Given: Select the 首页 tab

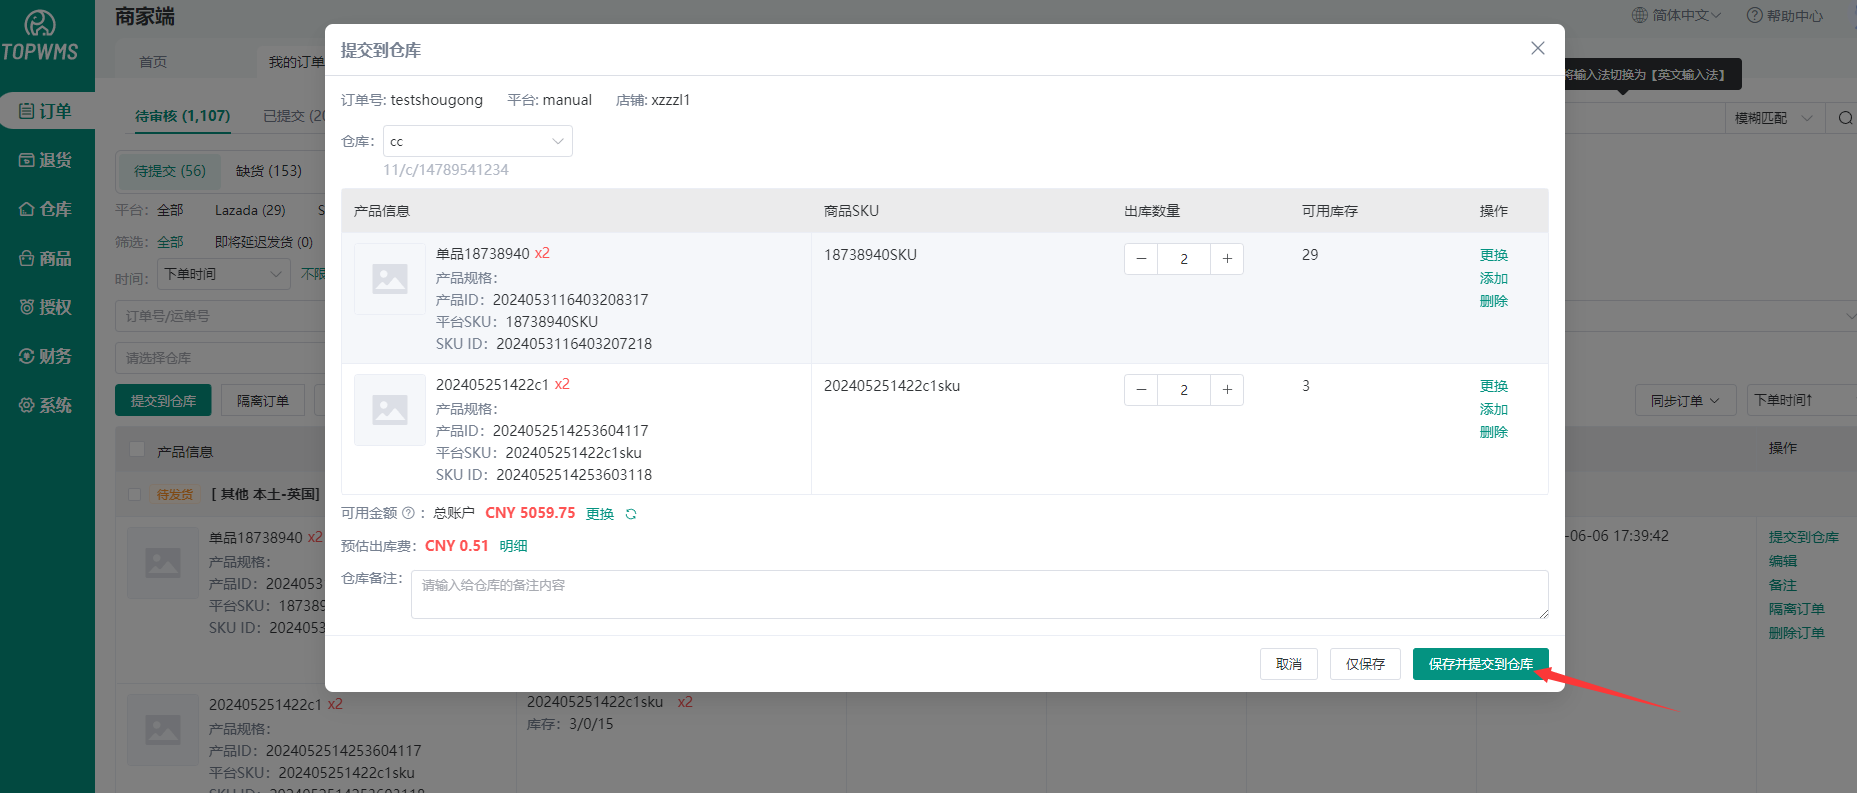Looking at the screenshot, I should (x=153, y=62).
